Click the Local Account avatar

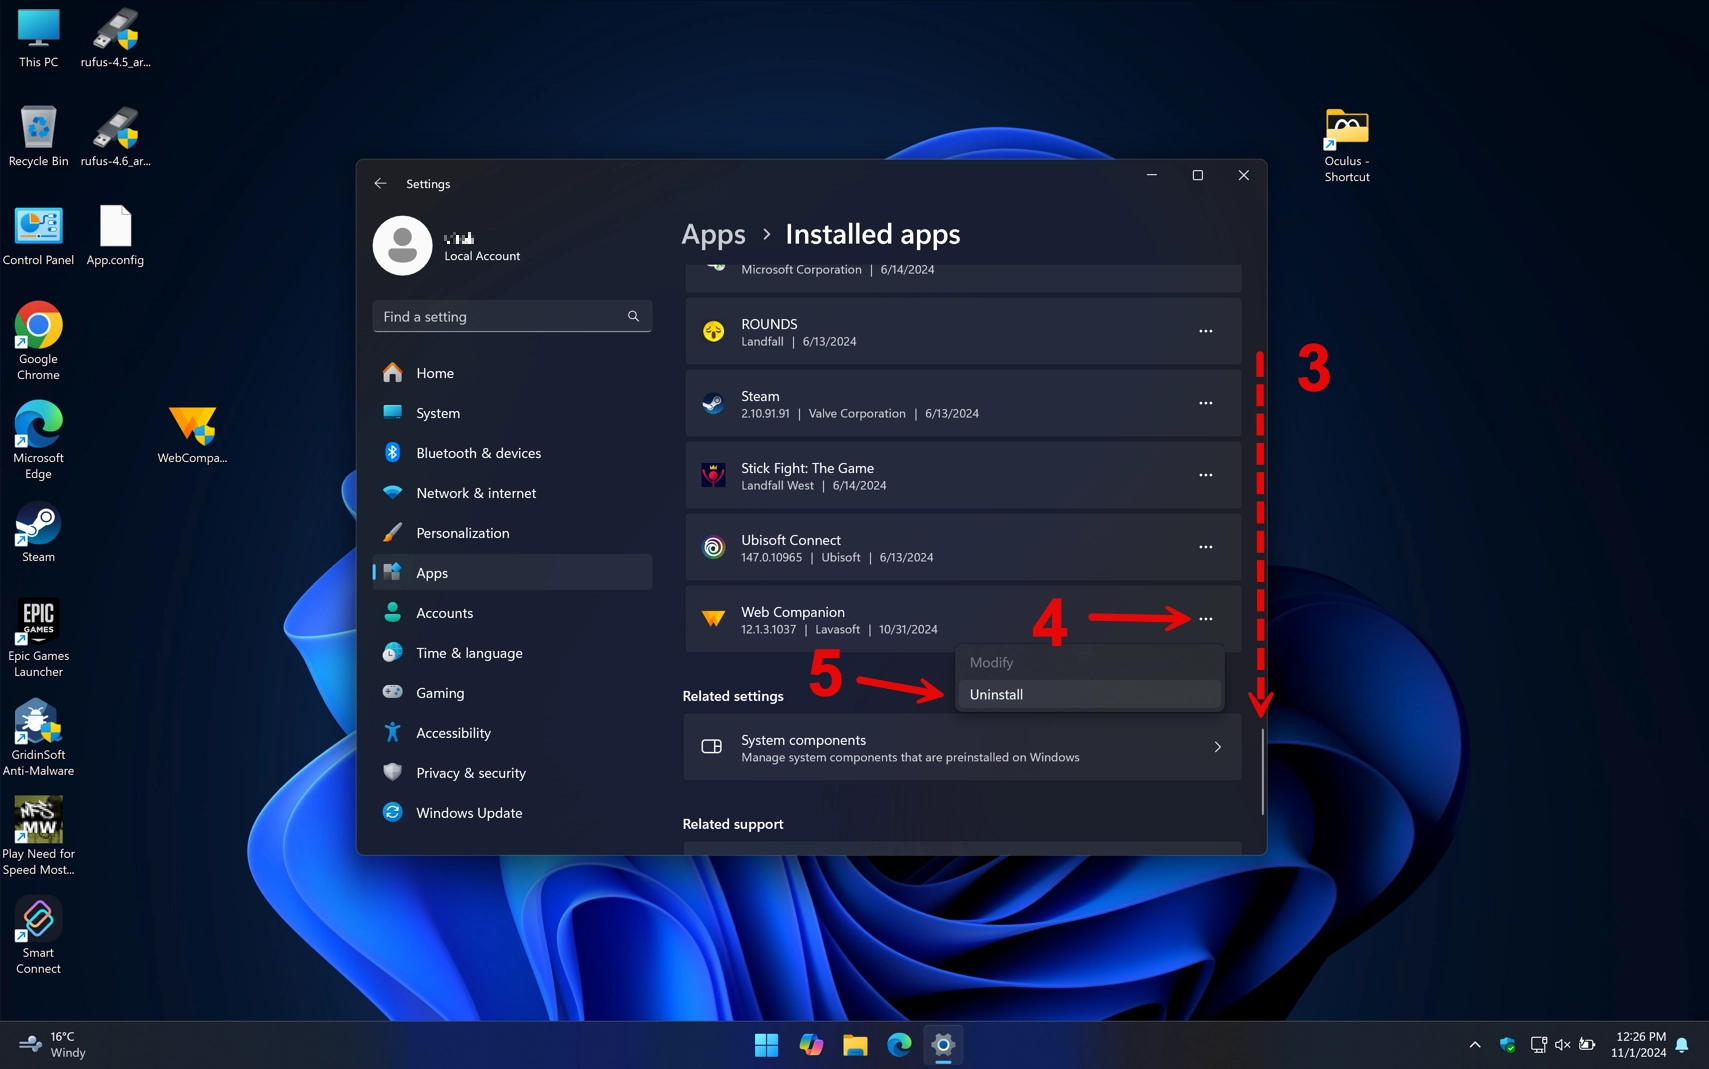[x=402, y=245]
